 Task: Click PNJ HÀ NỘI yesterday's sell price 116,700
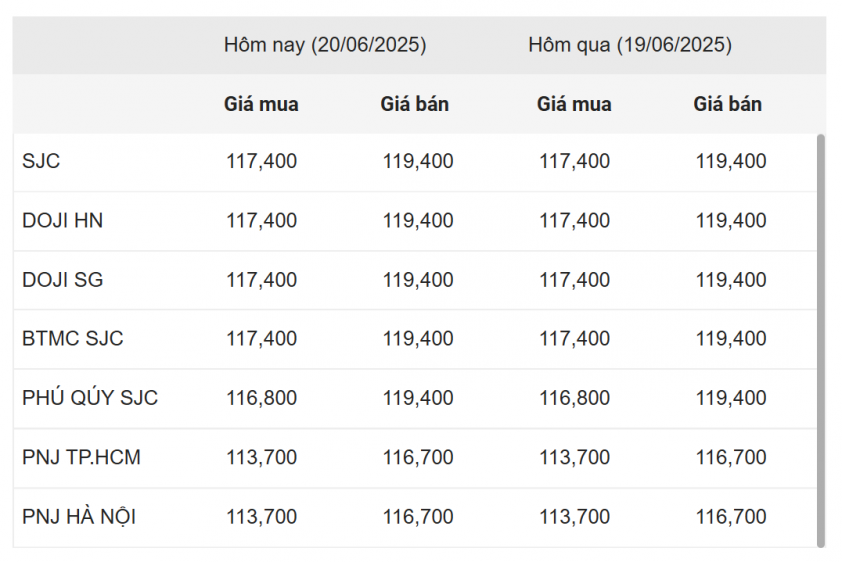731,517
